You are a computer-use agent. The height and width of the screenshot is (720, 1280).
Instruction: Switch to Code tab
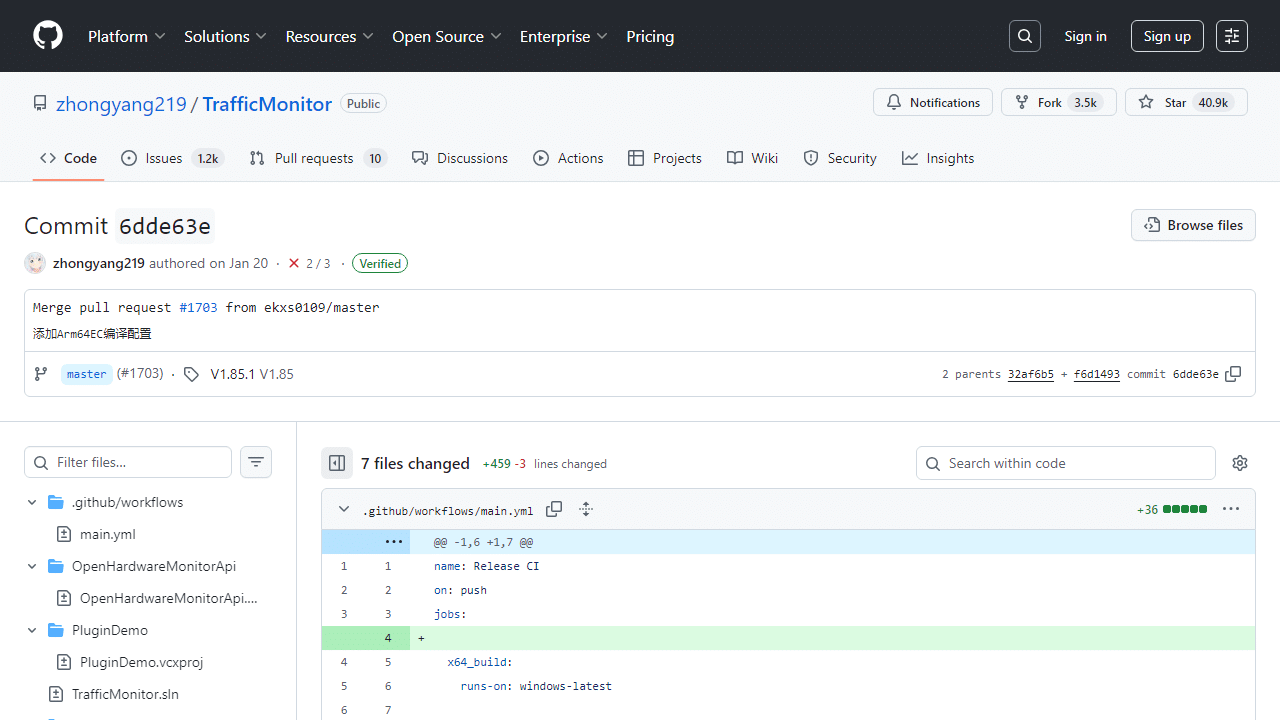(x=68, y=158)
